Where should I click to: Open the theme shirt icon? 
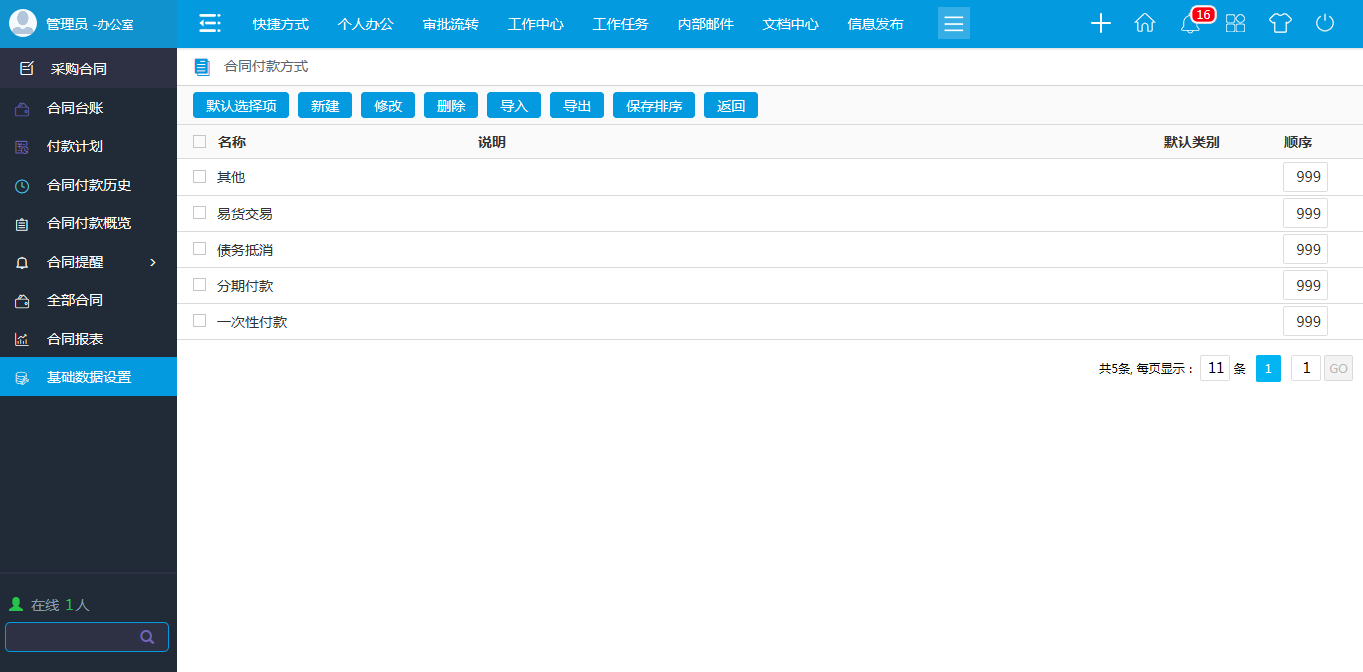click(1280, 23)
